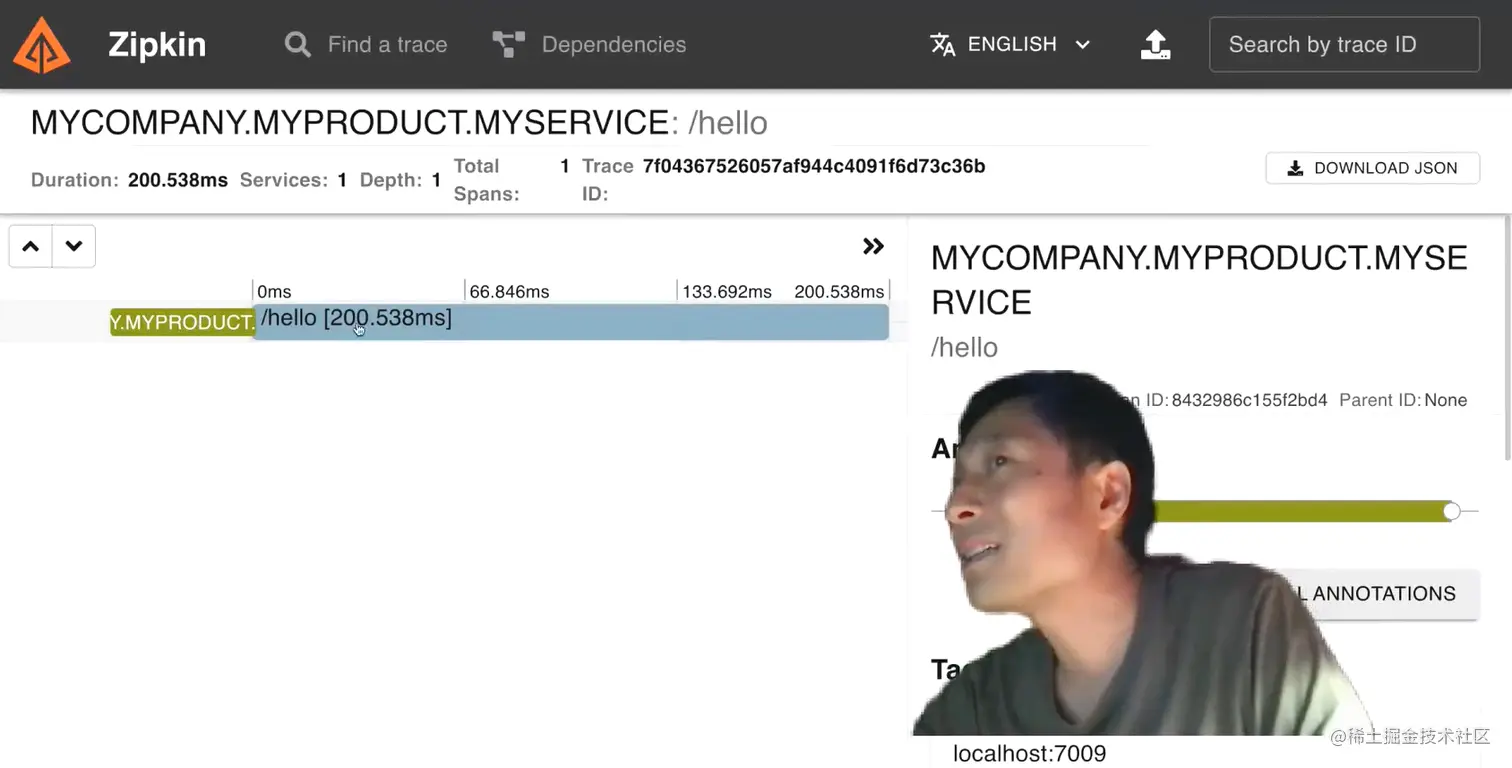Click the 133.692ms timeline tick label

pyautogui.click(x=727, y=292)
